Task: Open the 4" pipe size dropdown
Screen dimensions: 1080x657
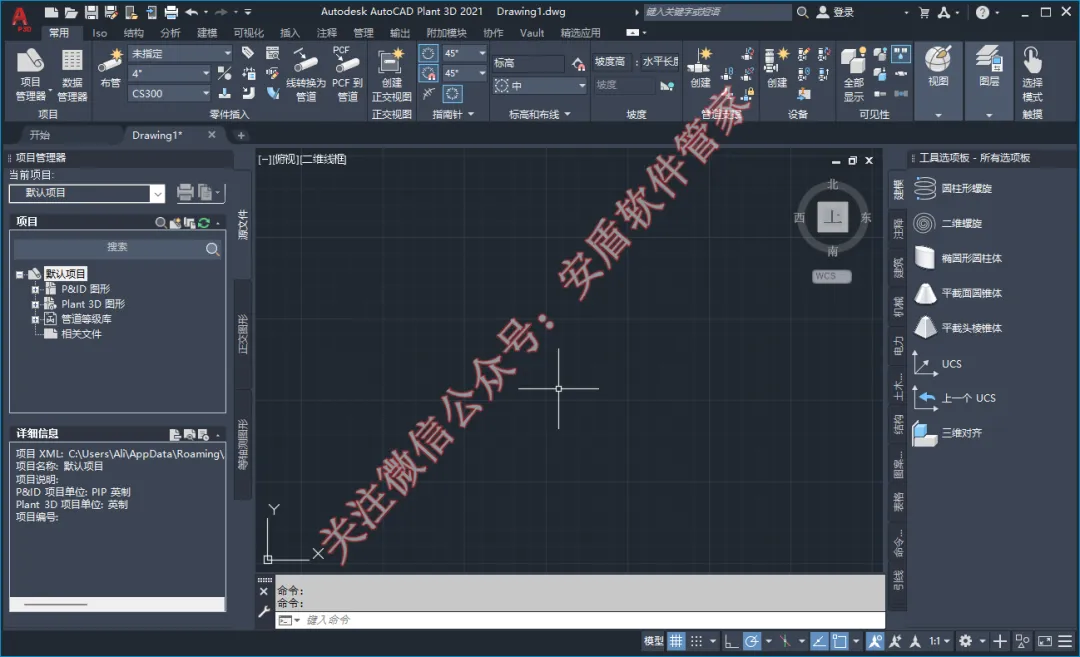Action: pyautogui.click(x=169, y=73)
